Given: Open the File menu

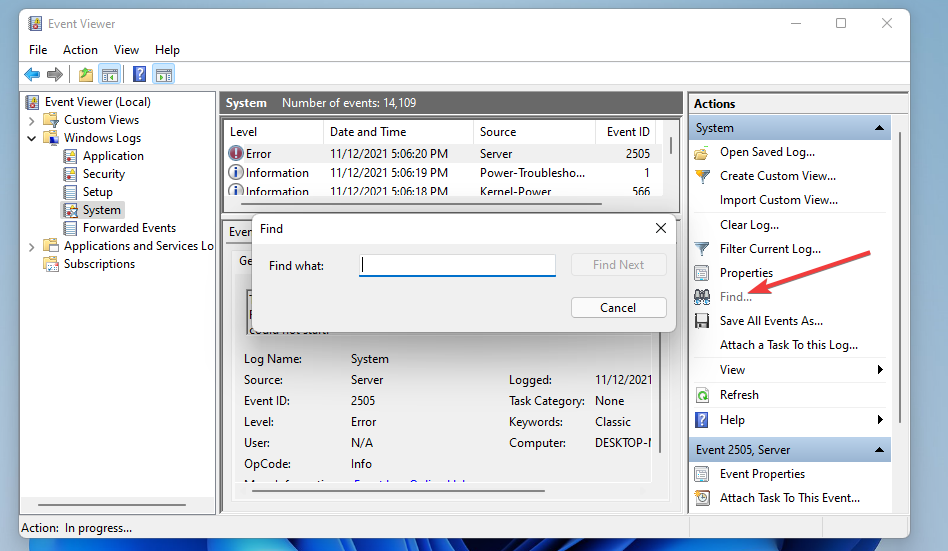Looking at the screenshot, I should tap(37, 50).
